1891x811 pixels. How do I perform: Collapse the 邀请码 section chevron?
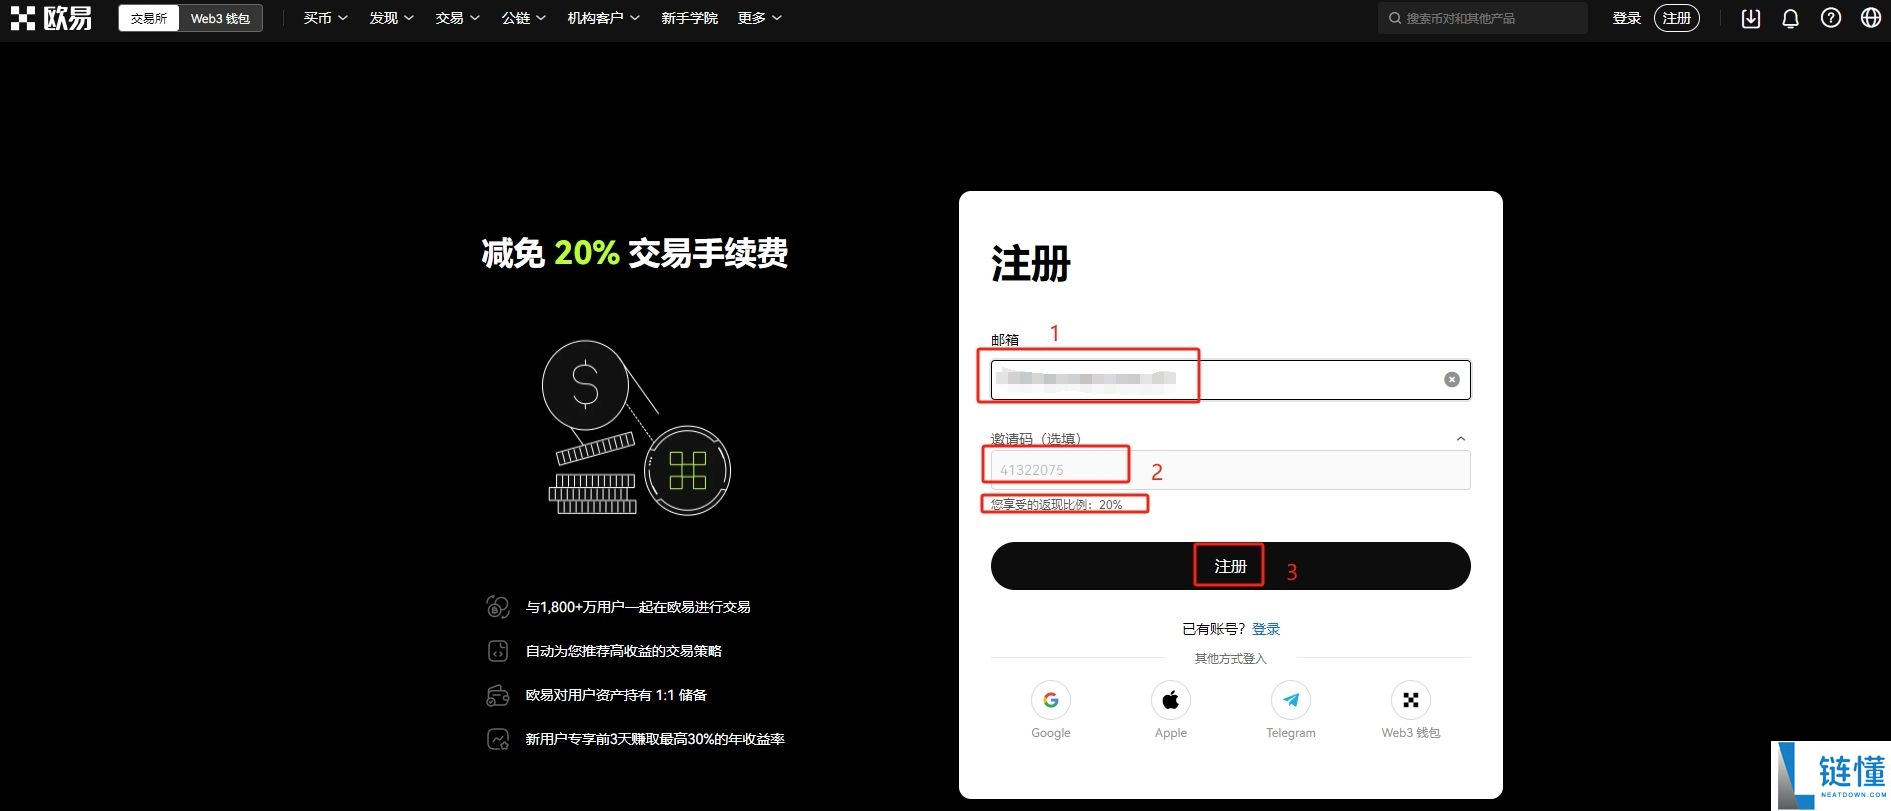[1460, 439]
